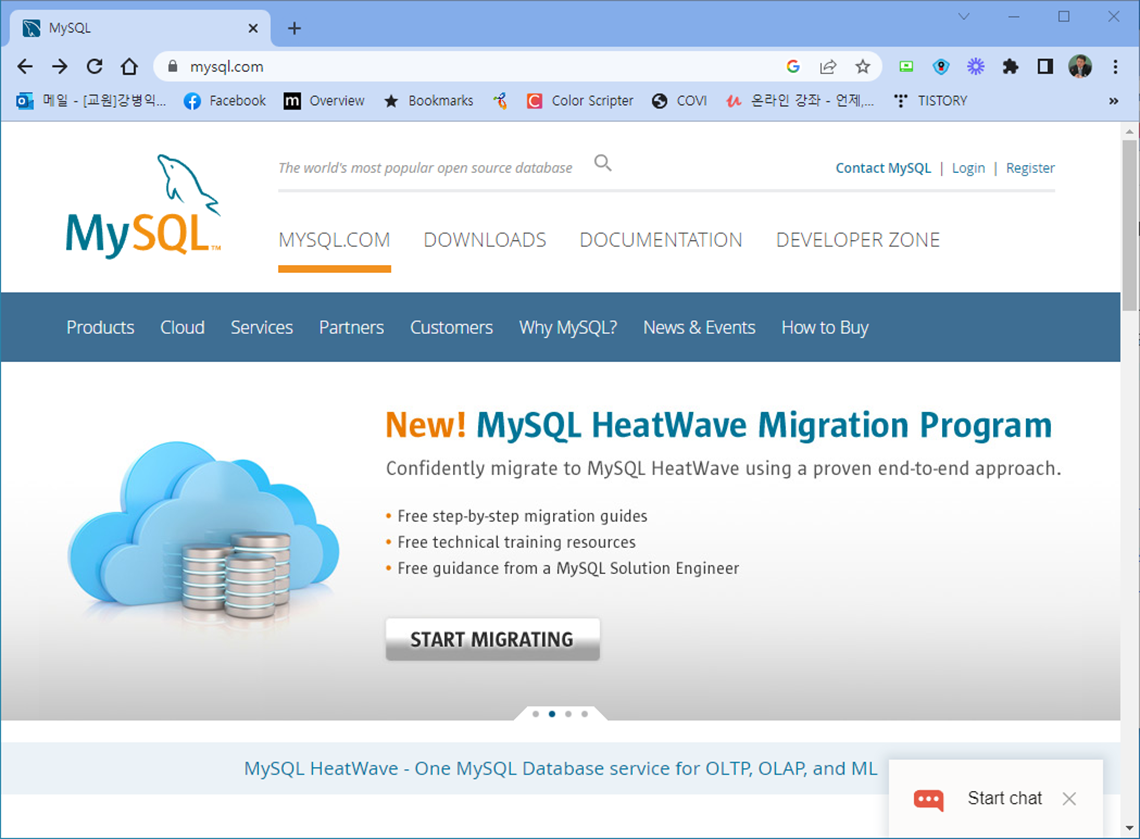
Task: Open the 온라인 강좌 bookmark
Action: click(800, 100)
